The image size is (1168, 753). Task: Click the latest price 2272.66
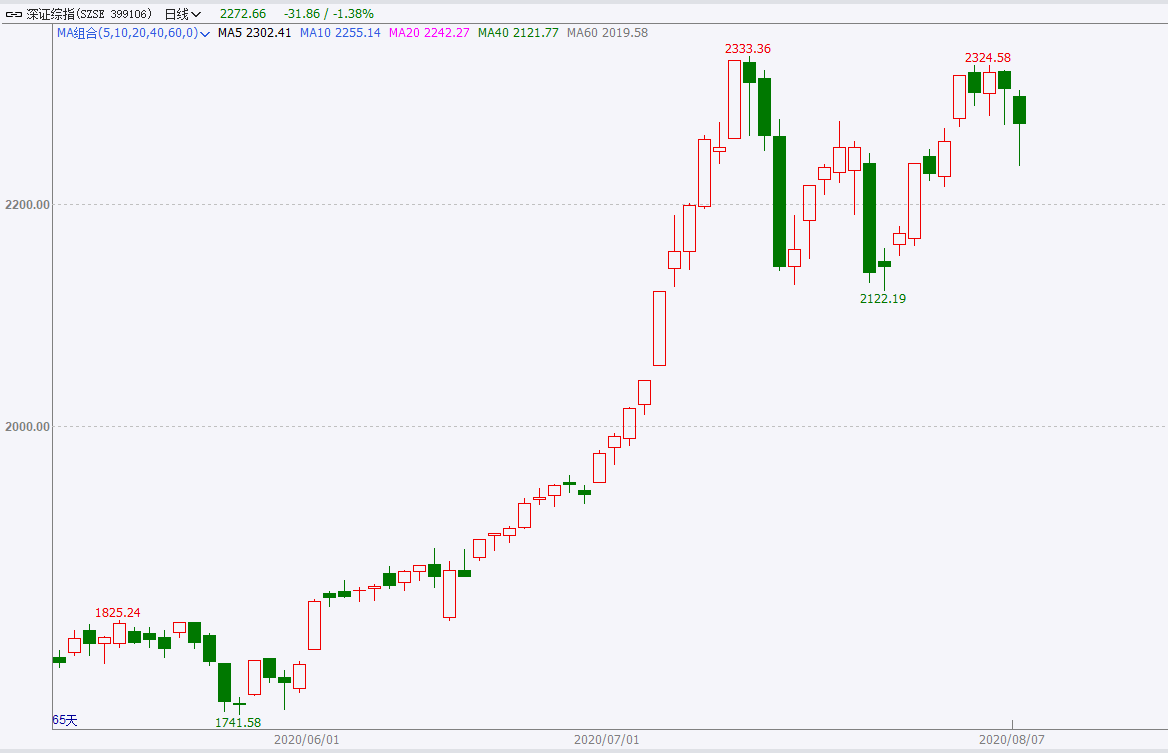click(243, 14)
